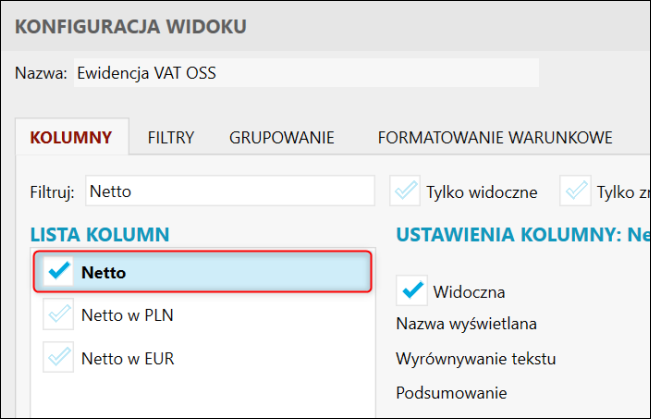Tick the Netto w PLN checkbox
Viewport: 651px width, 419px height.
click(x=59, y=315)
